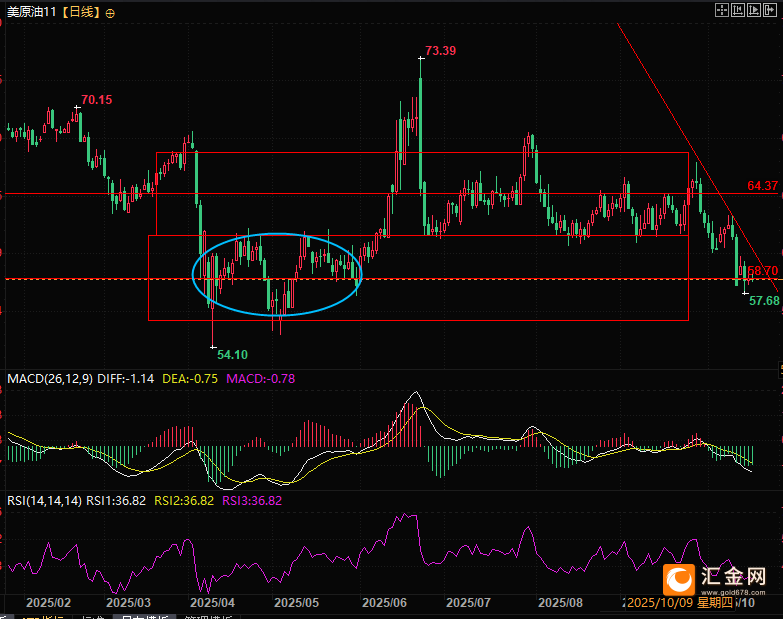Image resolution: width=783 pixels, height=619 pixels.
Task: Click the 64.37 price level label
Action: click(x=762, y=186)
